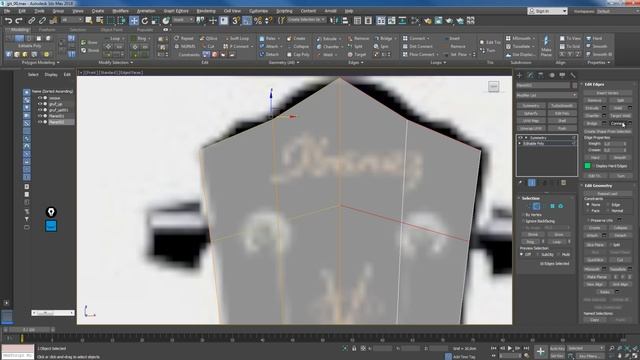Screen dimensions: 640x360
Task: Toggle the 3D Snaps icon
Action: click(236, 20)
